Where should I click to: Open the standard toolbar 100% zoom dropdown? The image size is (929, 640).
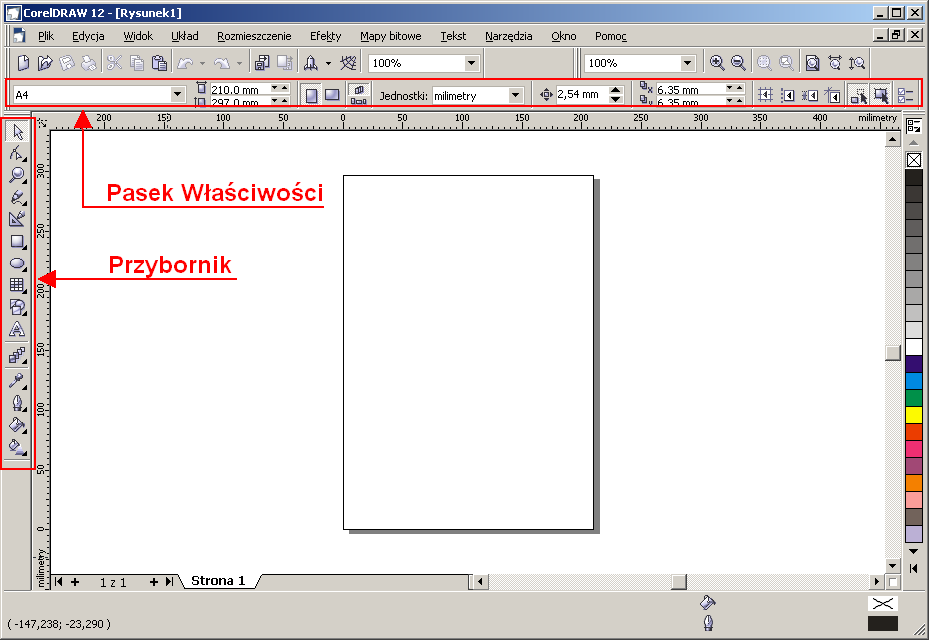pyautogui.click(x=472, y=63)
